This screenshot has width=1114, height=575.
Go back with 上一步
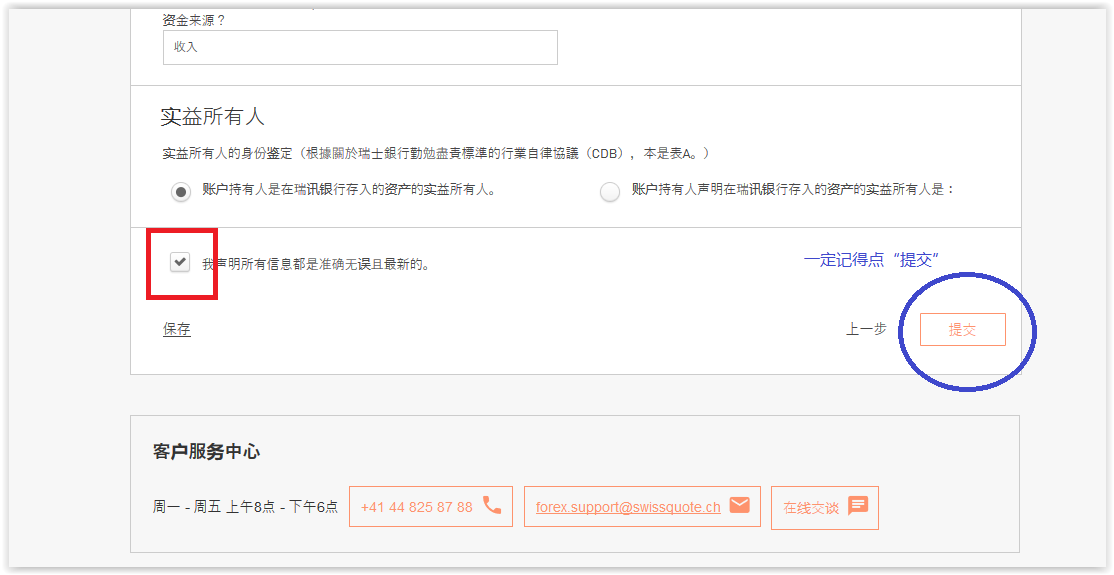pos(866,329)
